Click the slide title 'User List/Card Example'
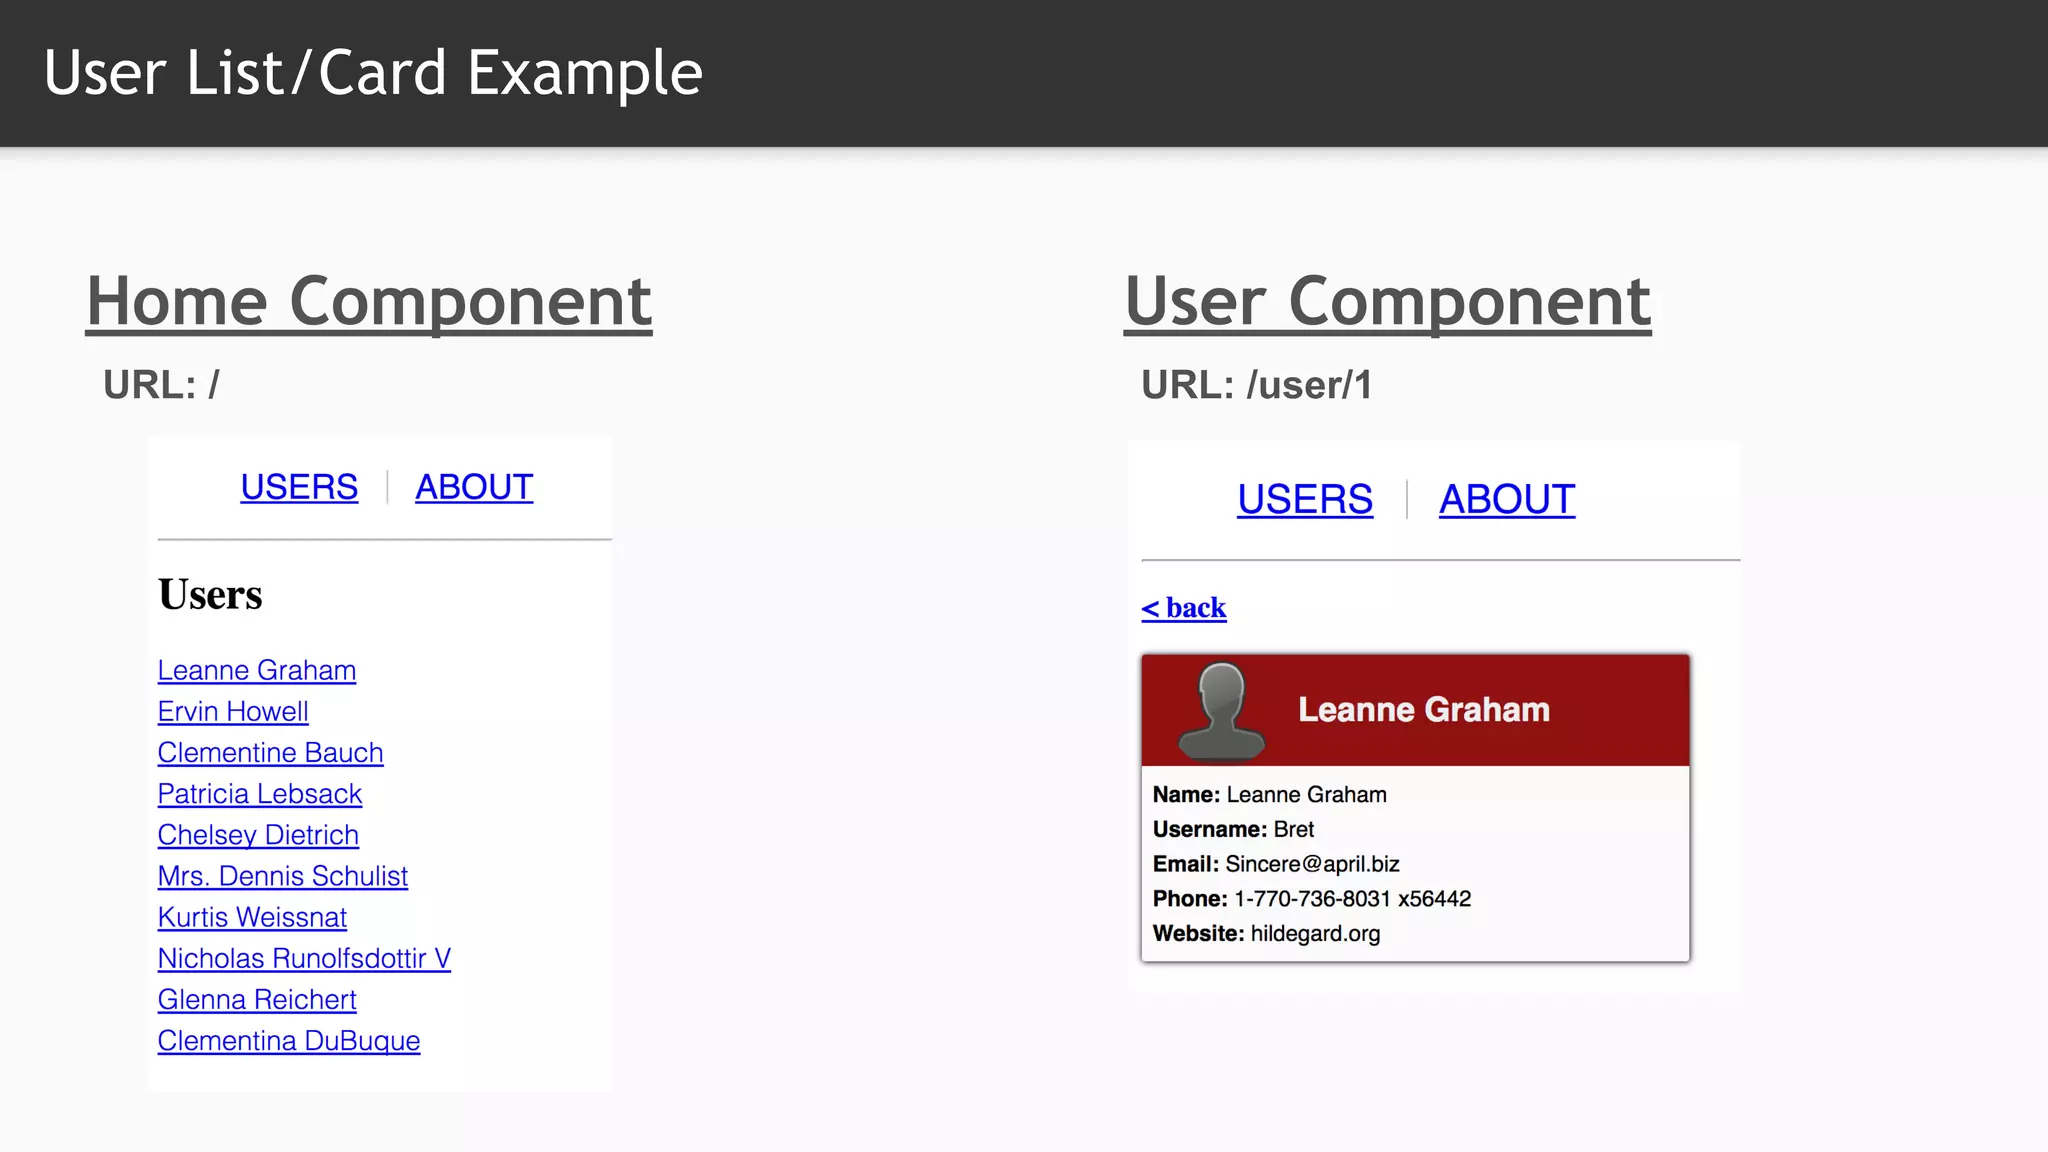2048x1152 pixels. (373, 73)
